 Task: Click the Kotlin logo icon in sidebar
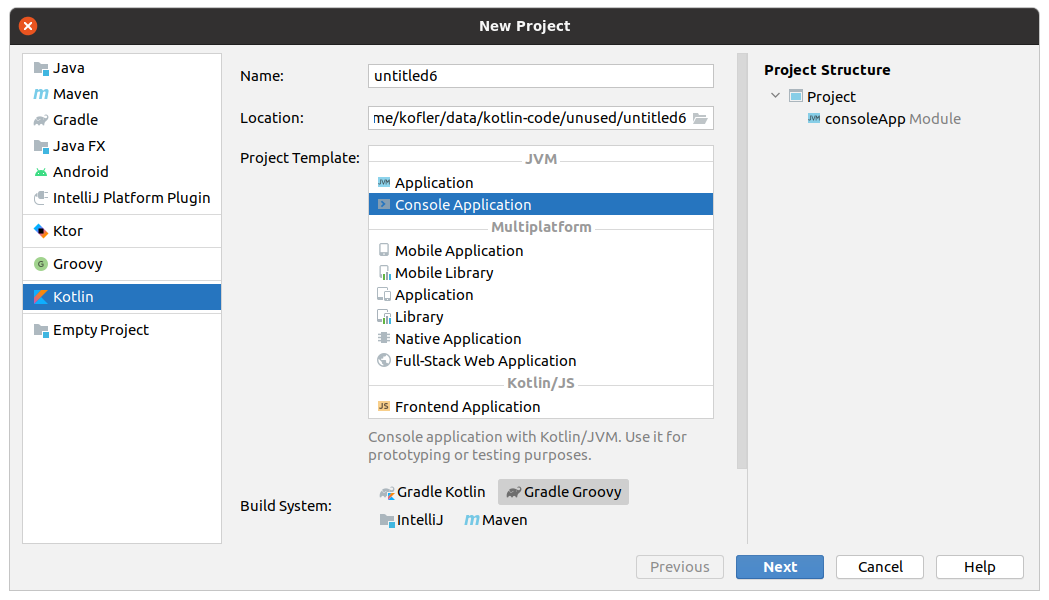click(41, 297)
